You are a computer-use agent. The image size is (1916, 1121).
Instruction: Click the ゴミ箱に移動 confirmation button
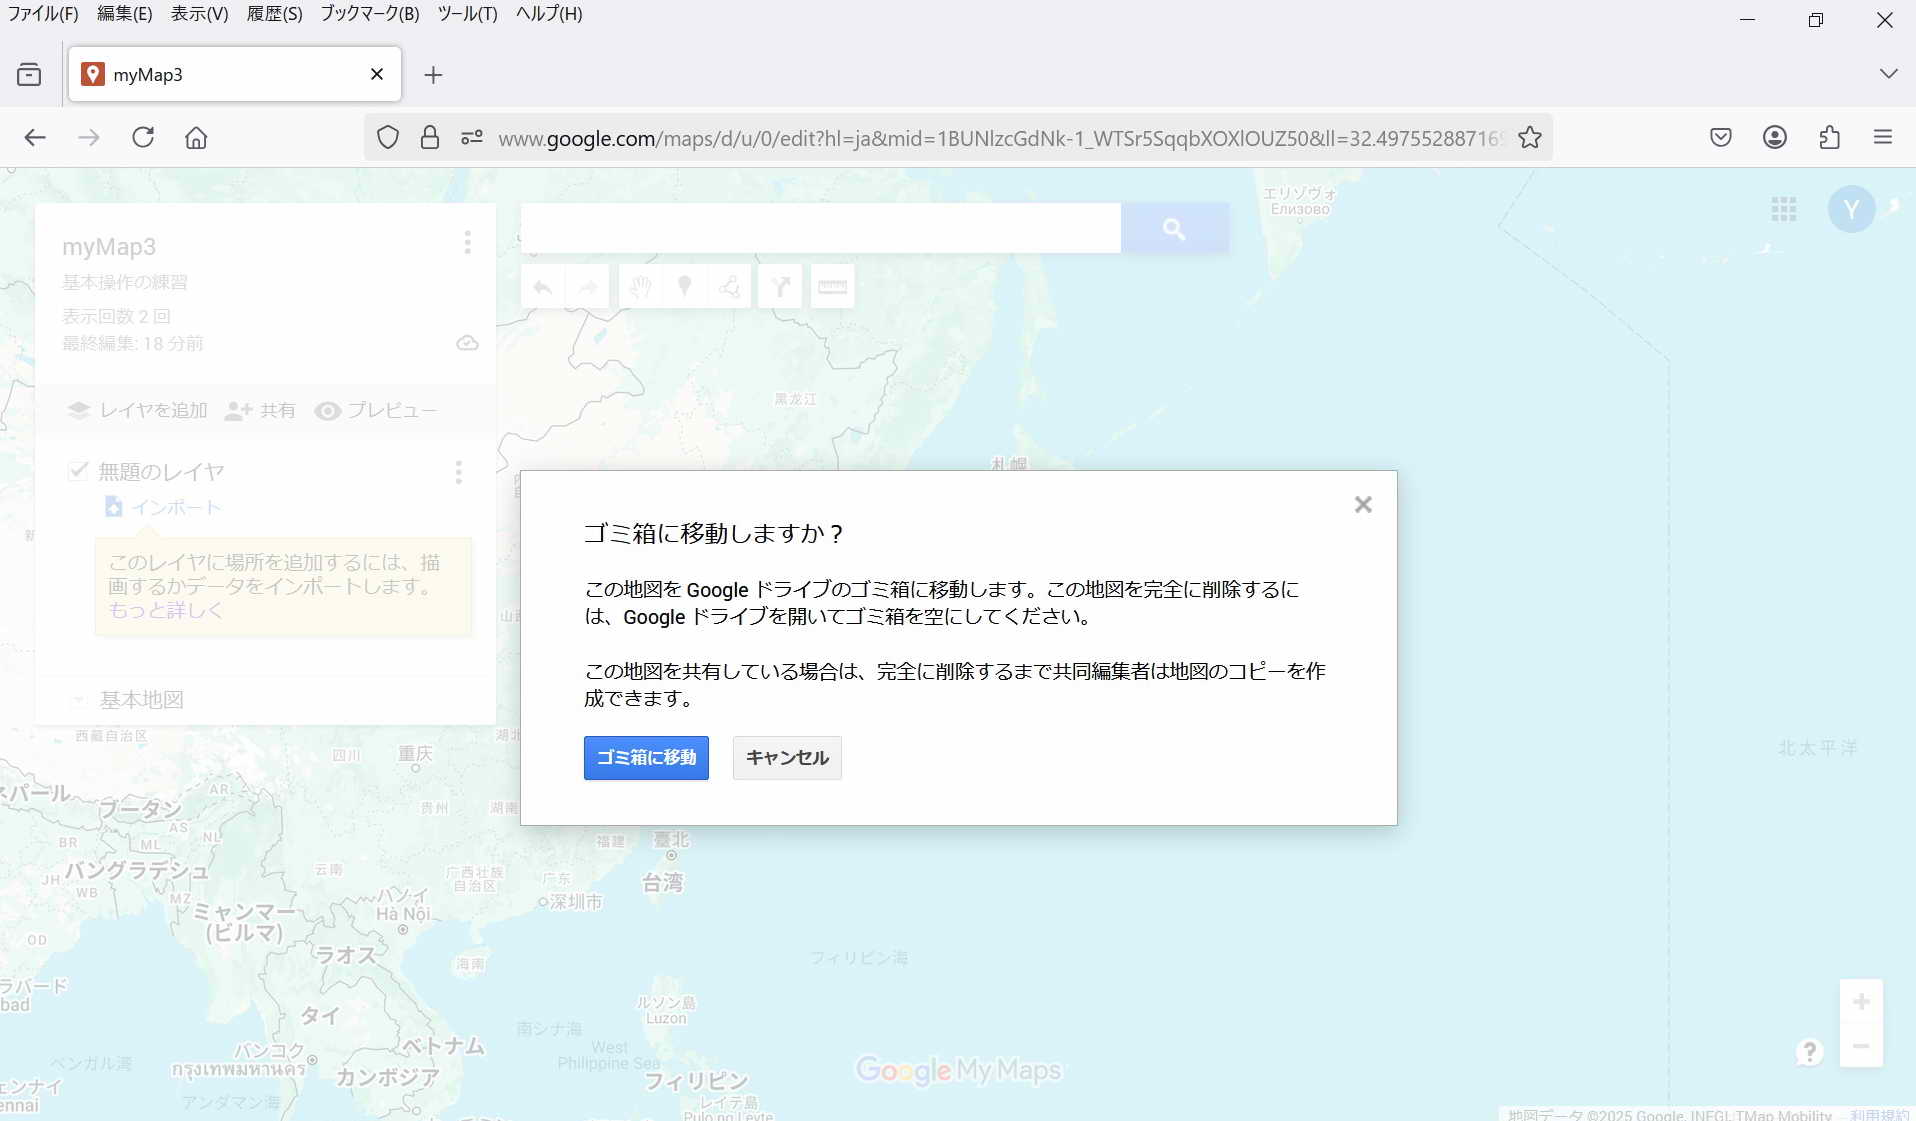(x=646, y=758)
